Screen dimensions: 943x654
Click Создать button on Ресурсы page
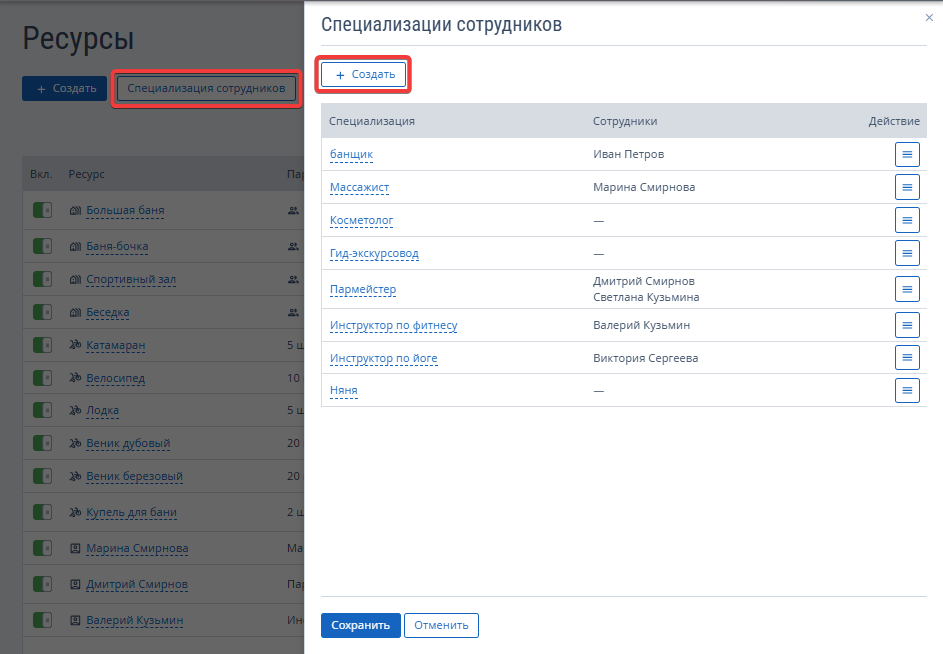pyautogui.click(x=64, y=88)
